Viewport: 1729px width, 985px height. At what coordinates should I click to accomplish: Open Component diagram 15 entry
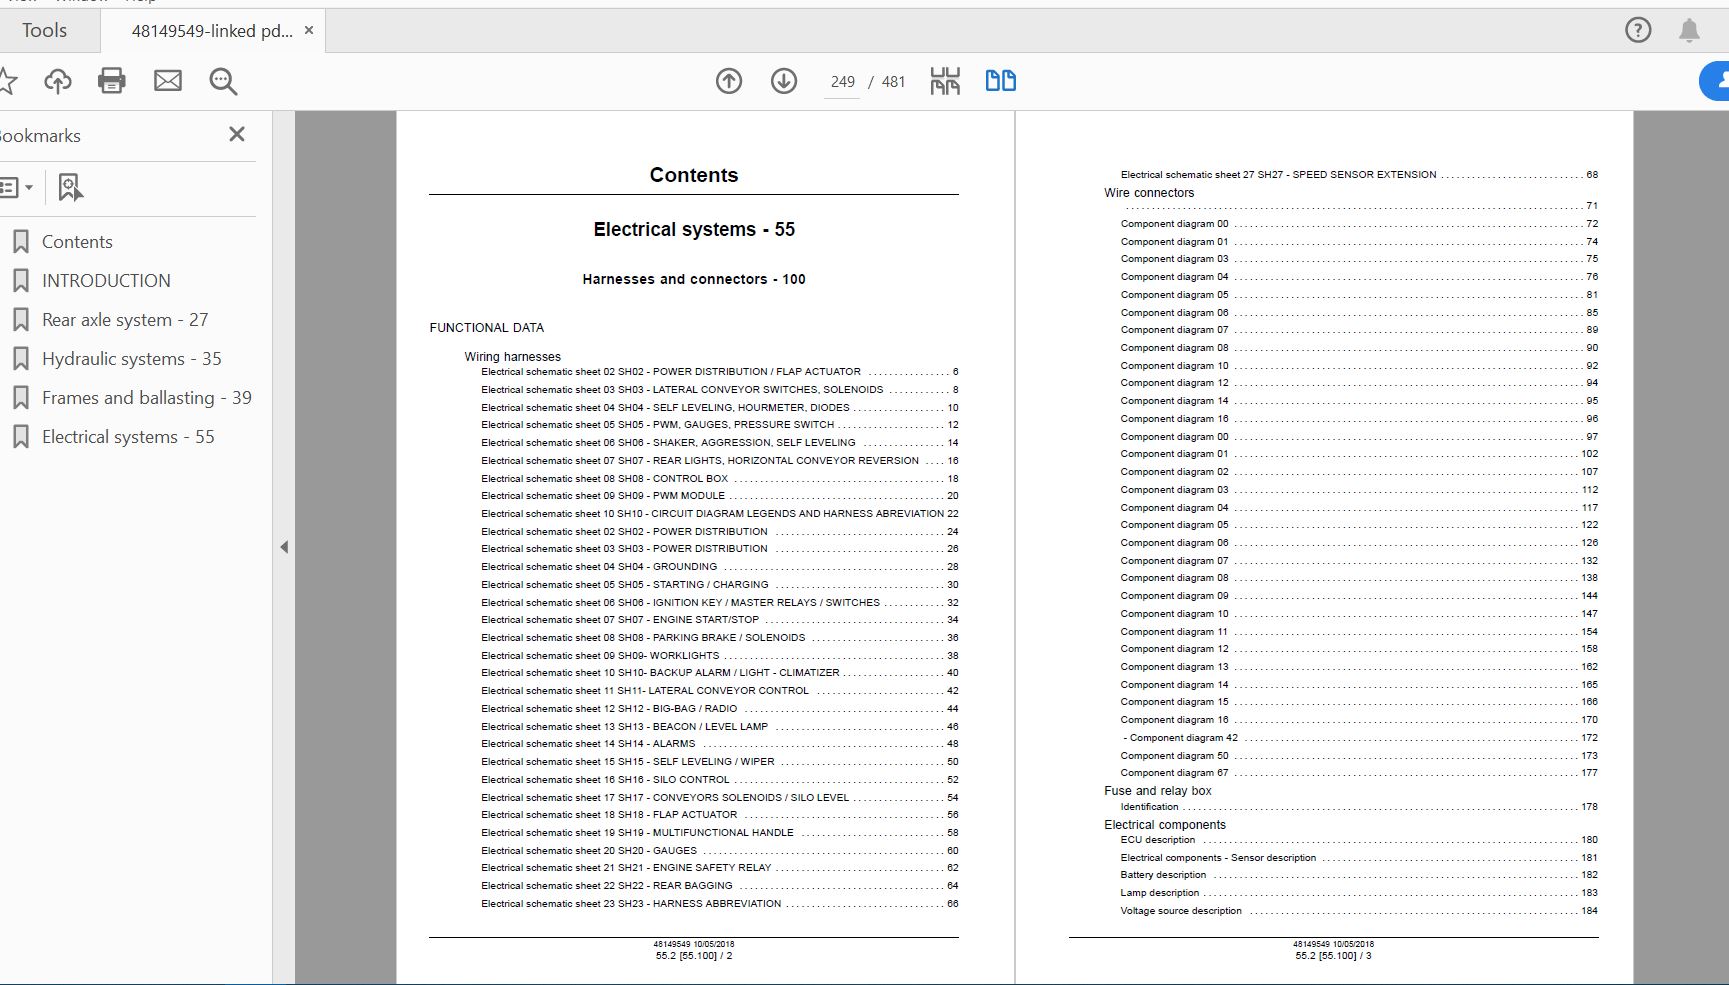(1359, 702)
